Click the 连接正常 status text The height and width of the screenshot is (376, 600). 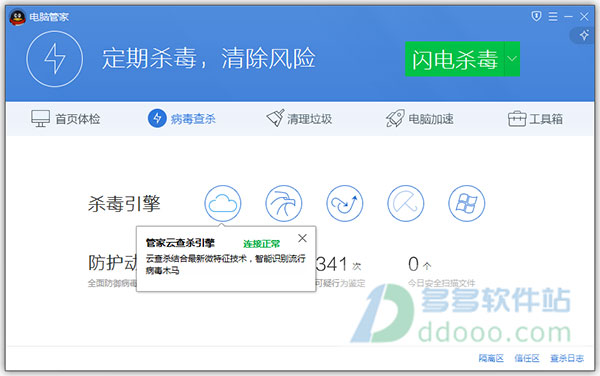click(262, 244)
